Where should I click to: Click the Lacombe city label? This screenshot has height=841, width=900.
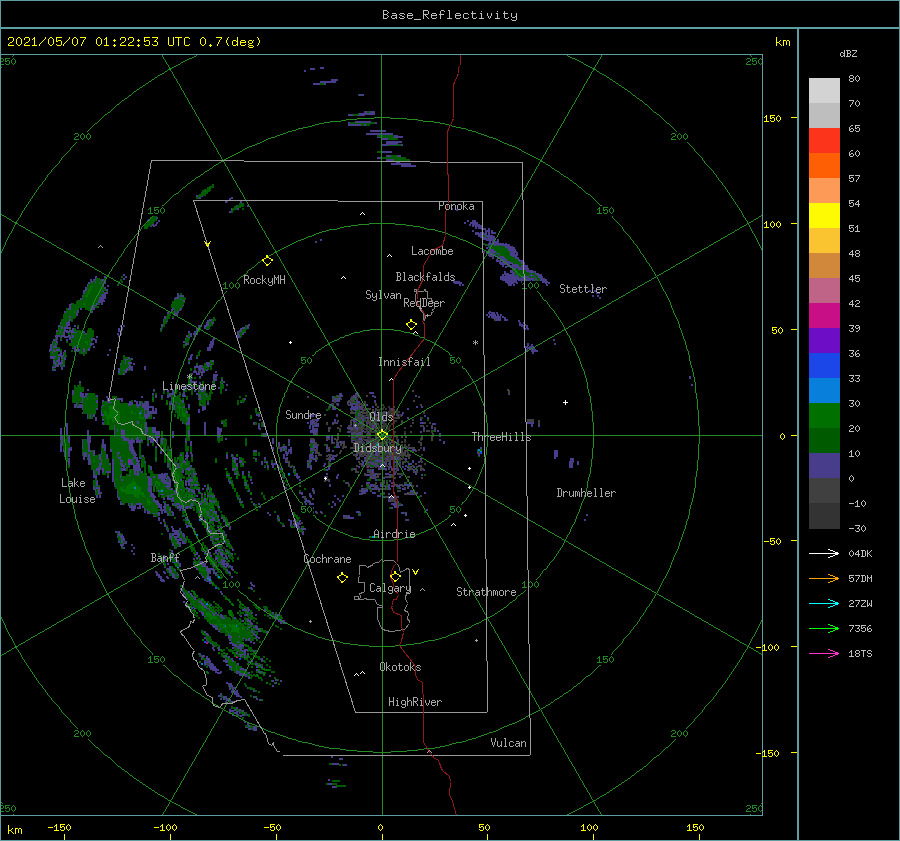(x=432, y=251)
